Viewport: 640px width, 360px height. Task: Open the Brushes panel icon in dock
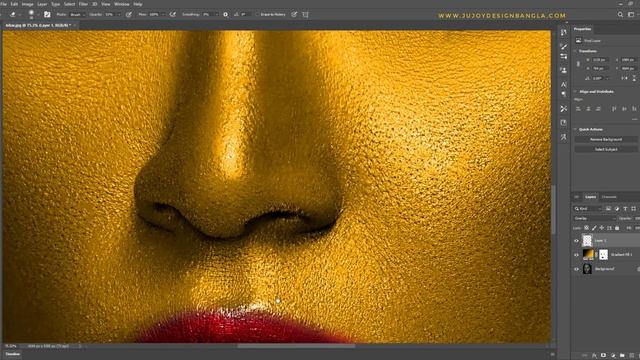pos(564,47)
